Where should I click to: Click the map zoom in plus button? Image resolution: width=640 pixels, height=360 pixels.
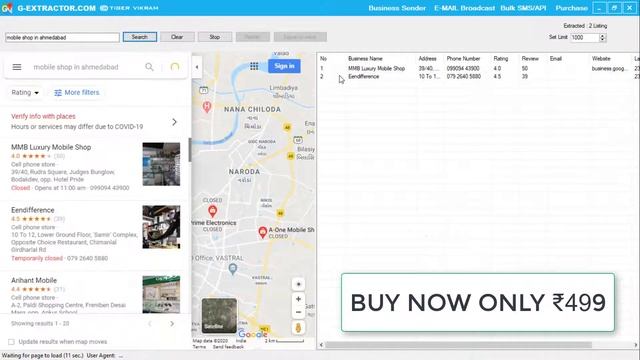click(x=298, y=299)
